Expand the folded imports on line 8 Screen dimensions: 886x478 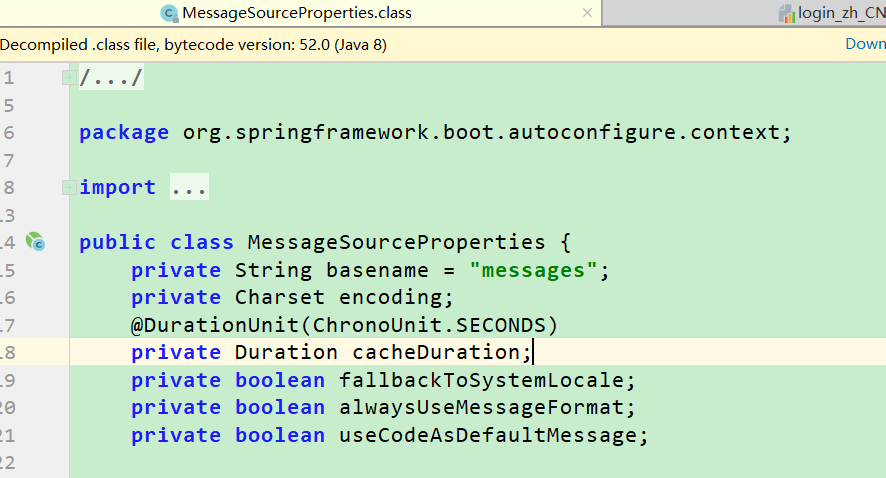coord(69,187)
